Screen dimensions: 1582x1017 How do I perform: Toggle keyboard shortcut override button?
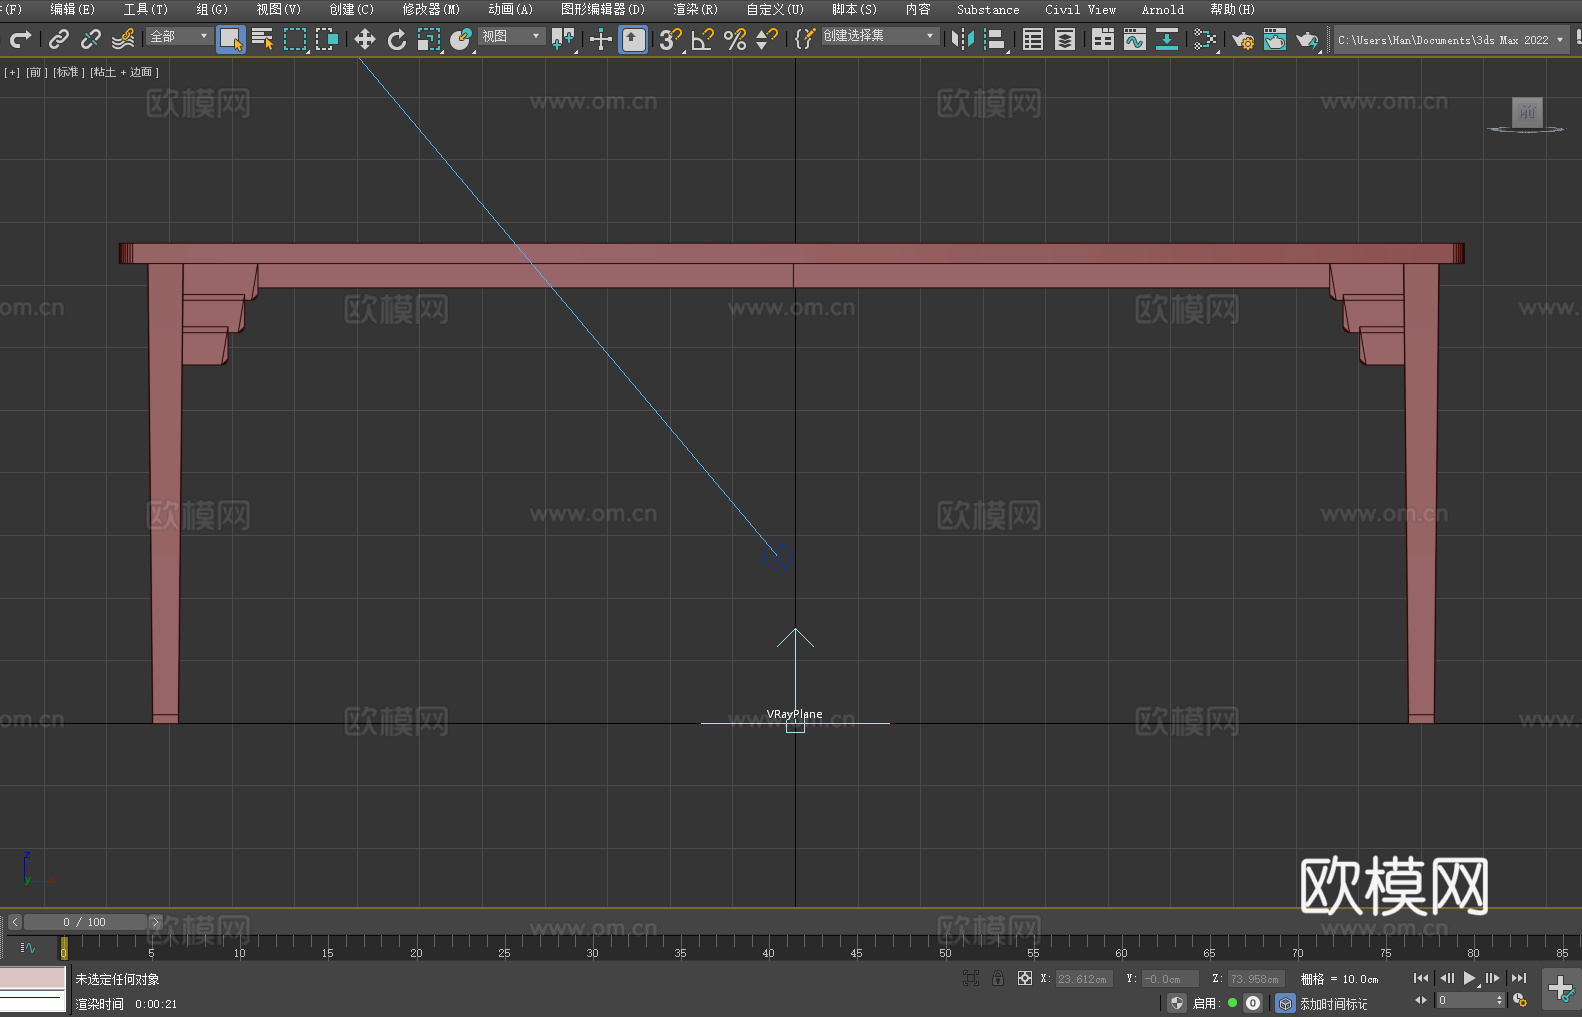tap(633, 39)
